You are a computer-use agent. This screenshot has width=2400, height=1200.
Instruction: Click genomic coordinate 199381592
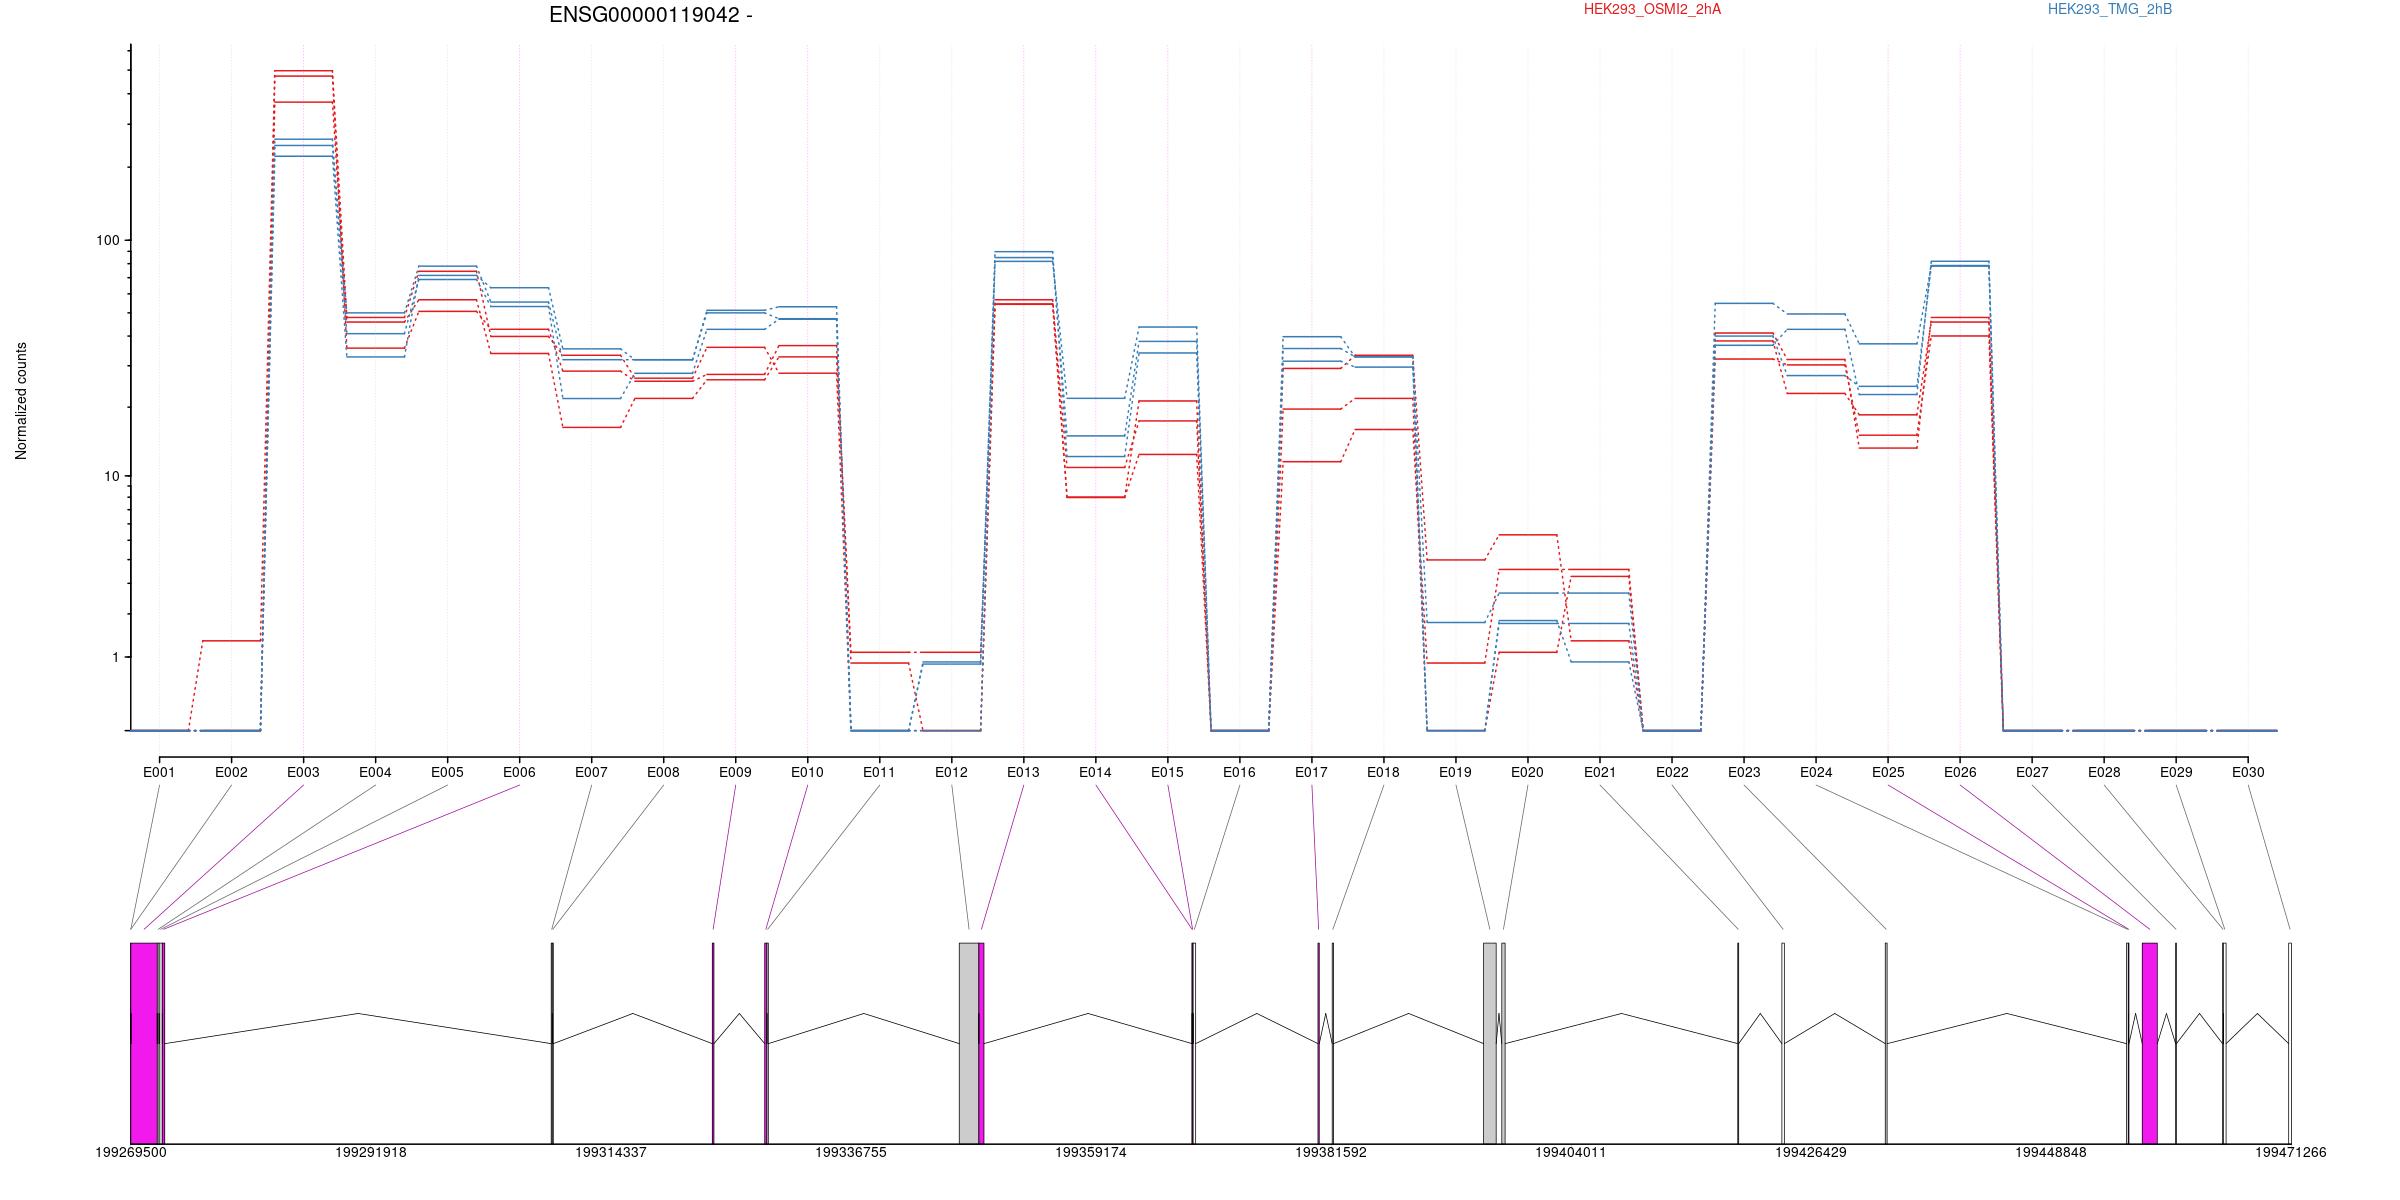(x=1331, y=1153)
